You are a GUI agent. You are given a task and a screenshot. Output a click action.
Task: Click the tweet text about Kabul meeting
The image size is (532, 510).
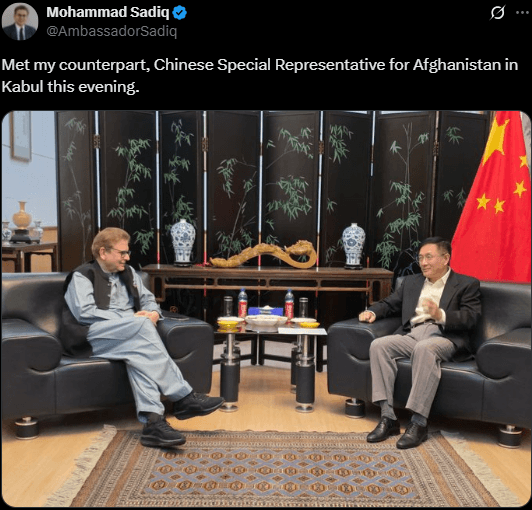click(260, 76)
